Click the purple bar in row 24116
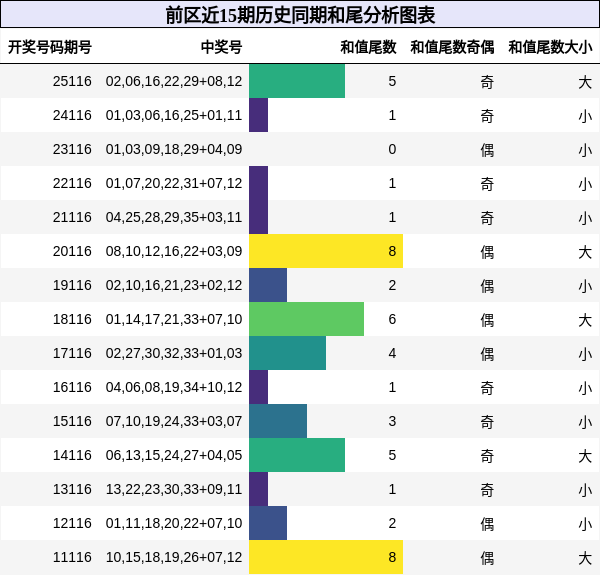This screenshot has height=575, width=600. pos(258,115)
